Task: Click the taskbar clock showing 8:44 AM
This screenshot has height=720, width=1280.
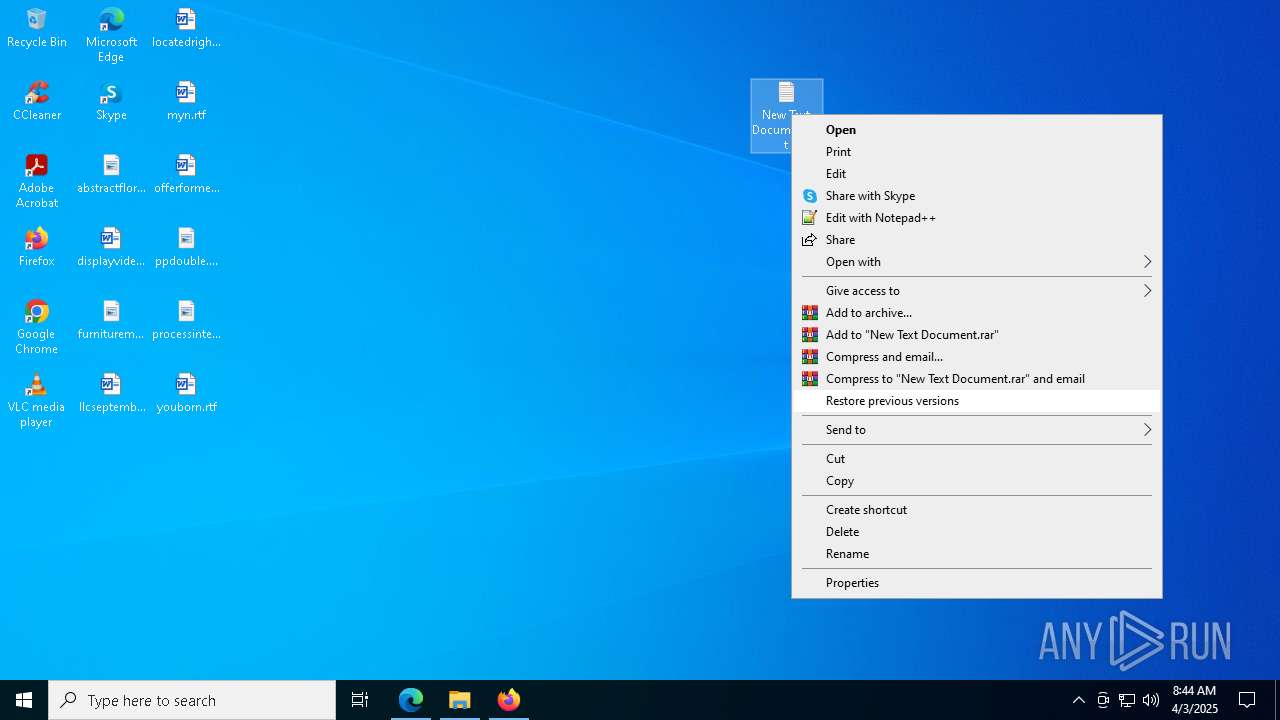Action: tap(1195, 700)
